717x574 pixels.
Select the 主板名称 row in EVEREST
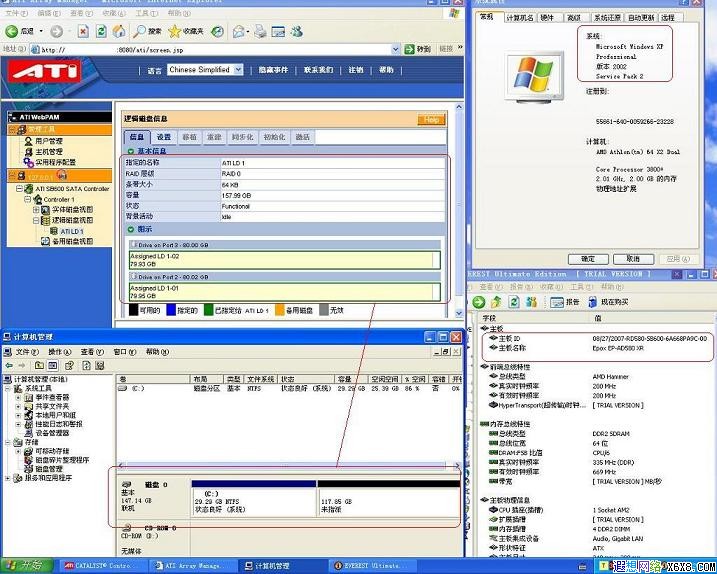(x=597, y=348)
